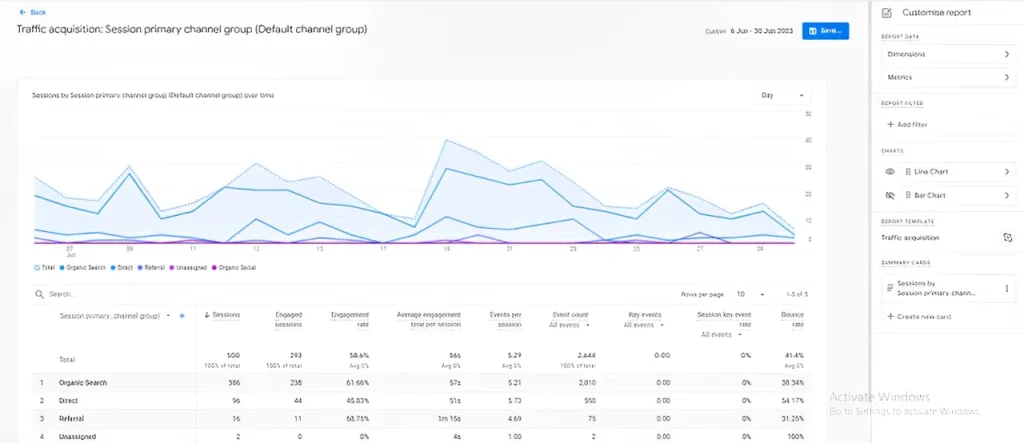
Task: Sort table by Sessions column header
Action: point(215,316)
